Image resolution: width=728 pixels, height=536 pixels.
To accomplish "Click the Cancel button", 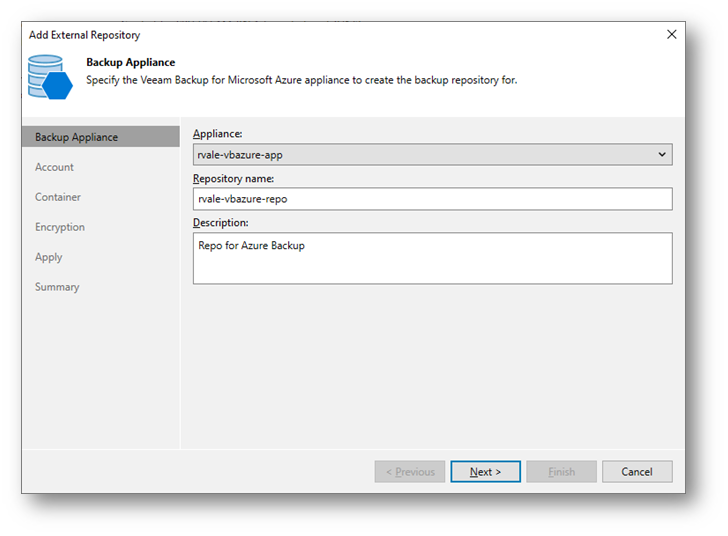I will 637,472.
